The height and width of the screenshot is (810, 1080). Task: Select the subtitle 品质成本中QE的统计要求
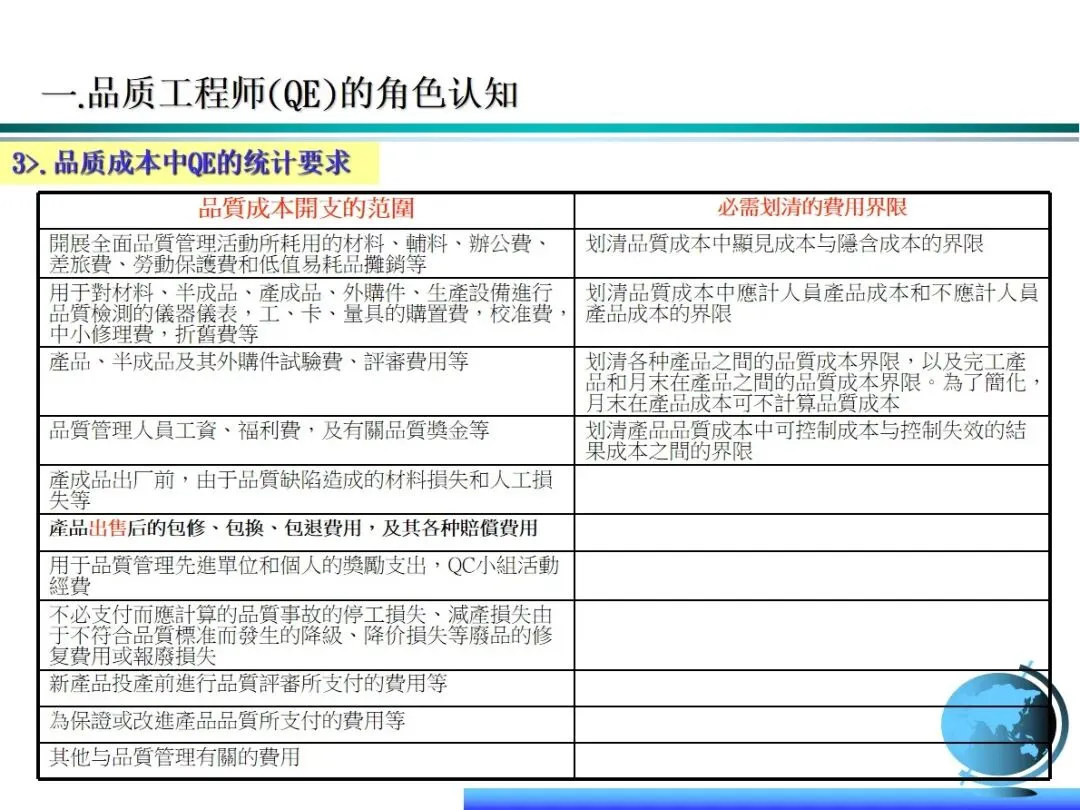[x=182, y=164]
